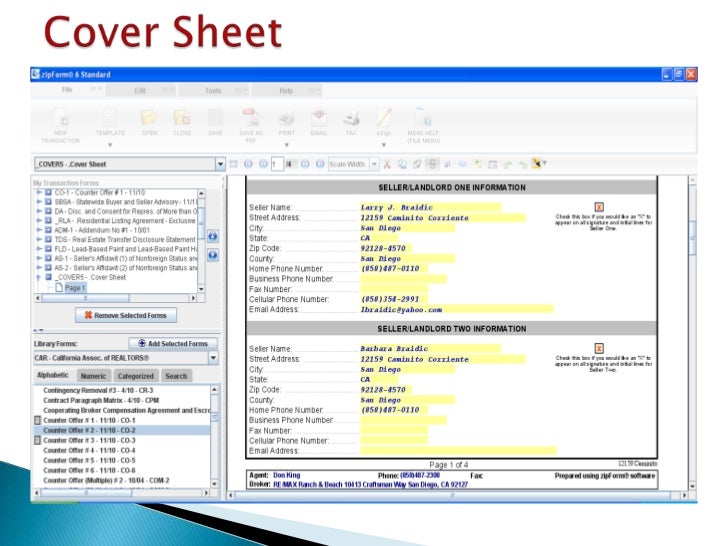Click the library forms vertical scrollbar
This screenshot has width=728, height=546.
tap(214, 436)
